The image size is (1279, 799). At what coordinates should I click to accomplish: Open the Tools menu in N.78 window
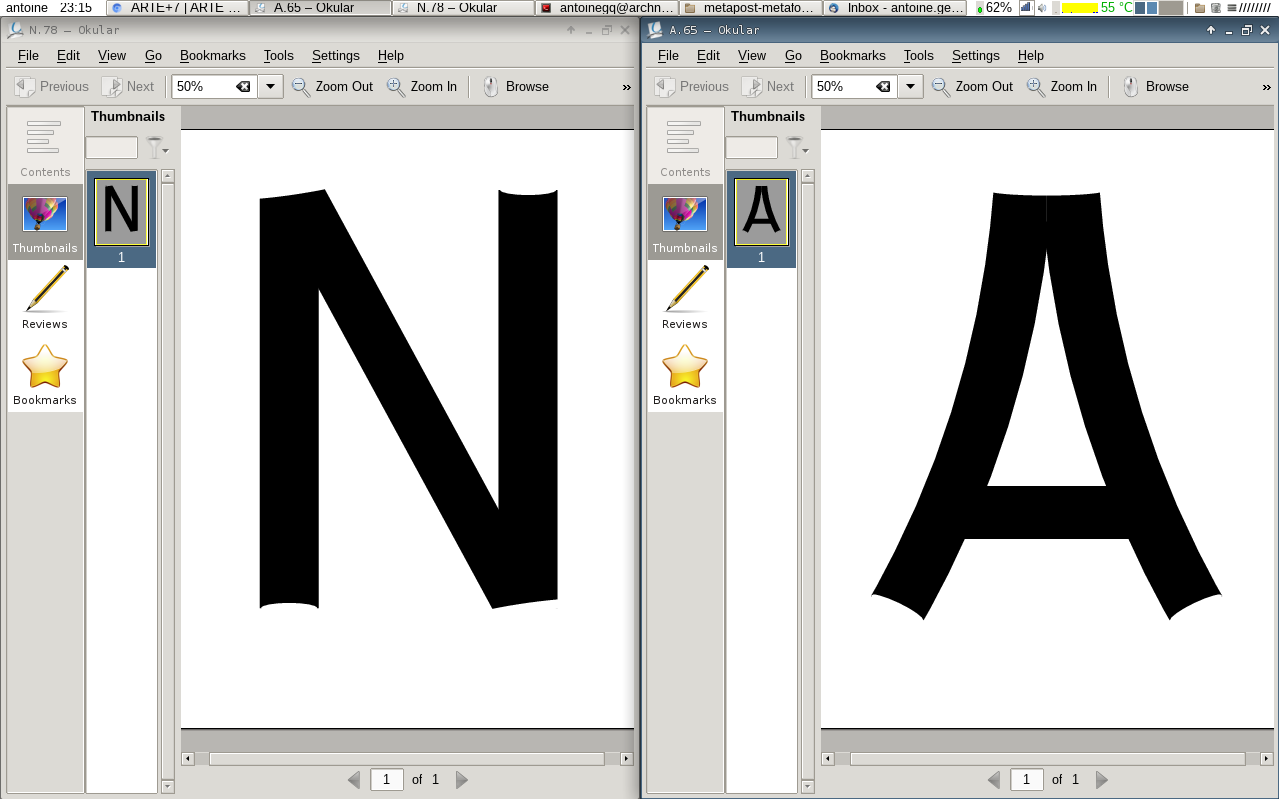pyautogui.click(x=278, y=55)
